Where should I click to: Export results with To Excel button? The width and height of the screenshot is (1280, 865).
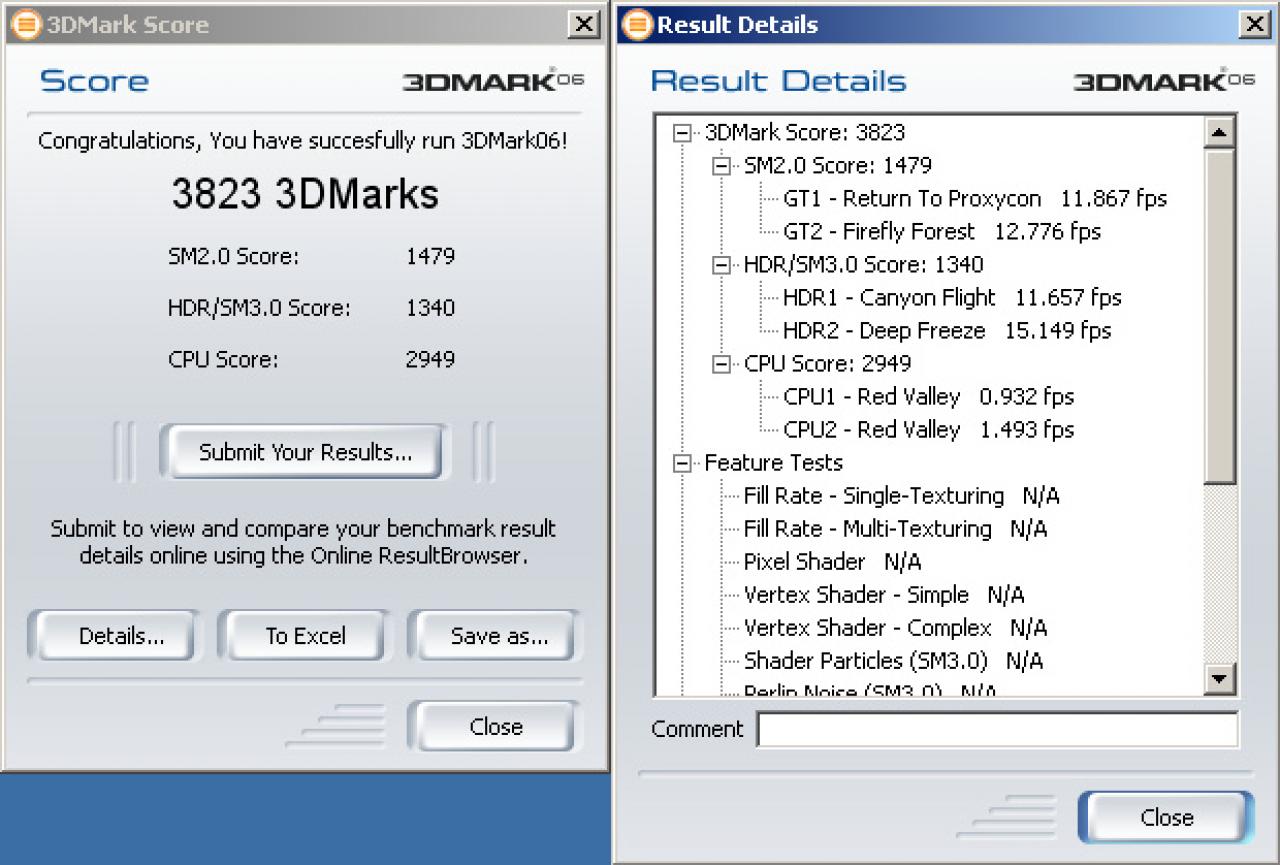tap(305, 636)
